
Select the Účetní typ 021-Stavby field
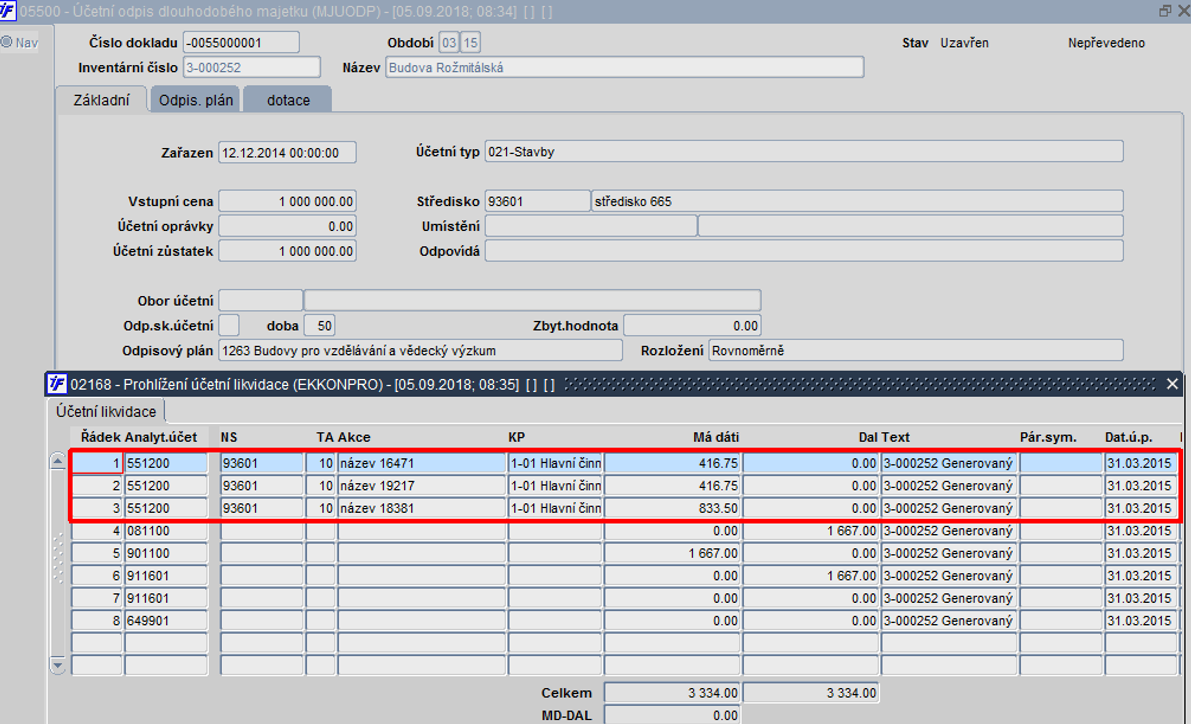[x=804, y=152]
